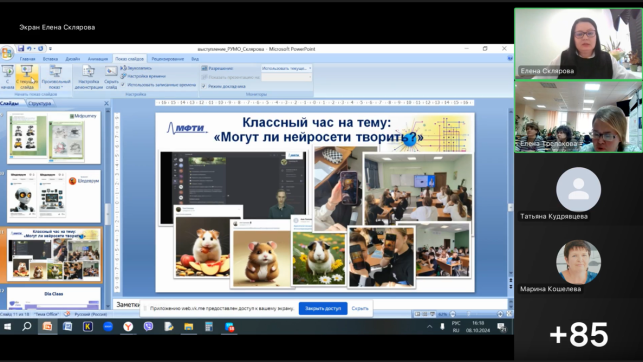Viewport: 643px width, 362px height.
Task: Start slideshow from beginning icon
Action: [7, 77]
